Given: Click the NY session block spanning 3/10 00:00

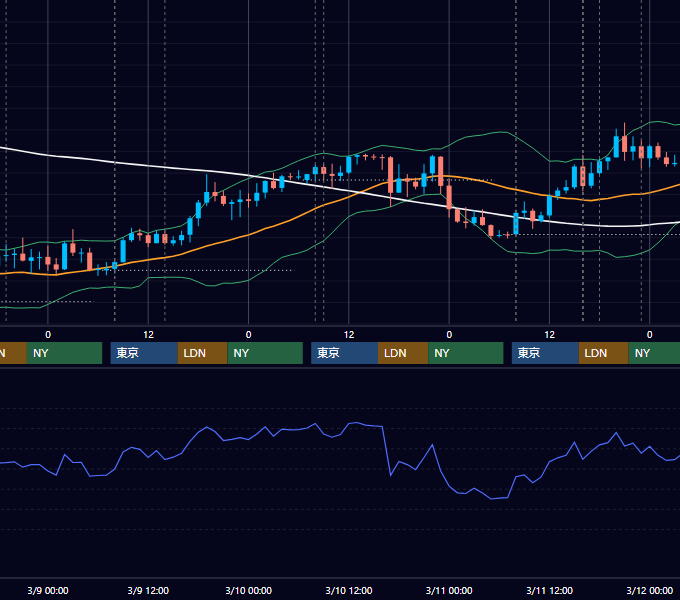Looking at the screenshot, I should point(265,353).
